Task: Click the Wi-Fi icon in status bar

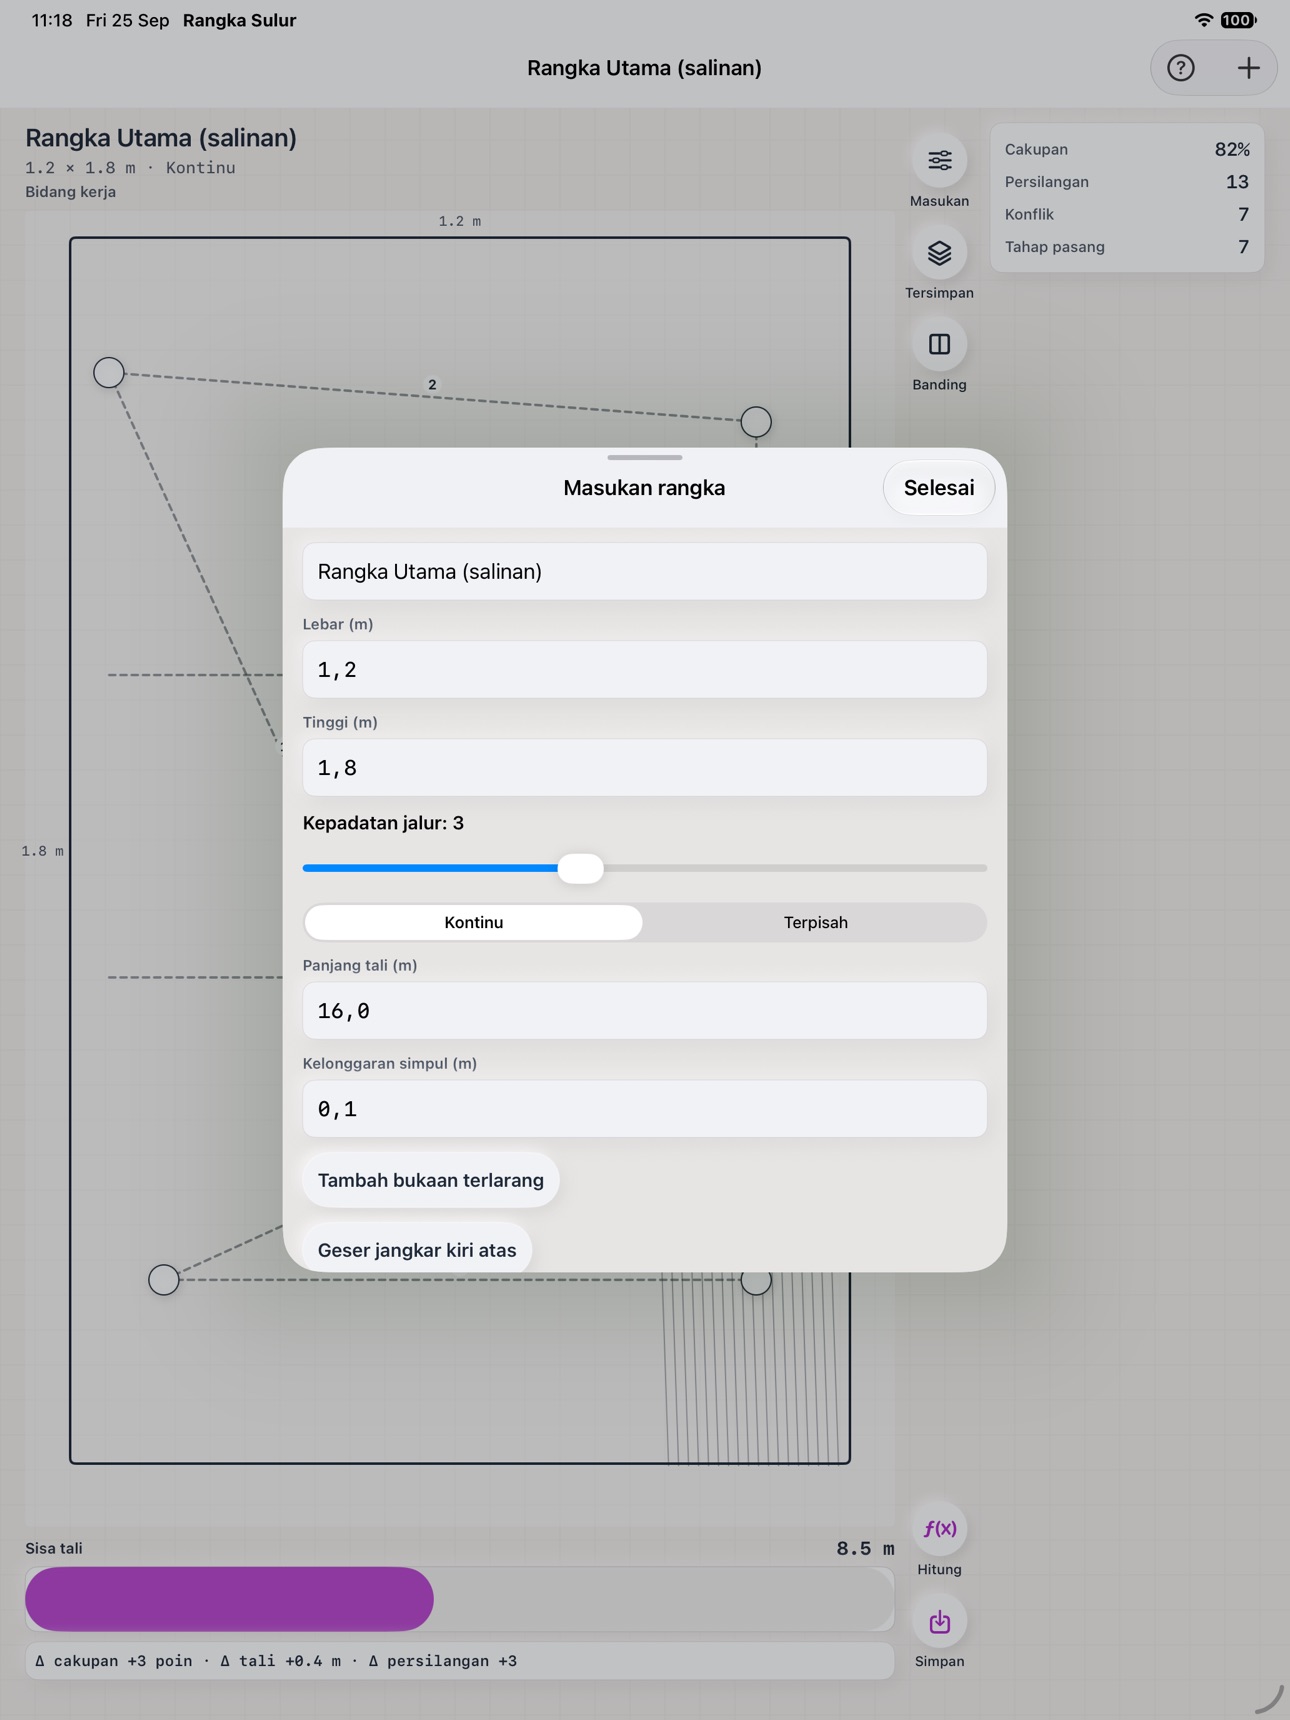Action: click(x=1204, y=20)
